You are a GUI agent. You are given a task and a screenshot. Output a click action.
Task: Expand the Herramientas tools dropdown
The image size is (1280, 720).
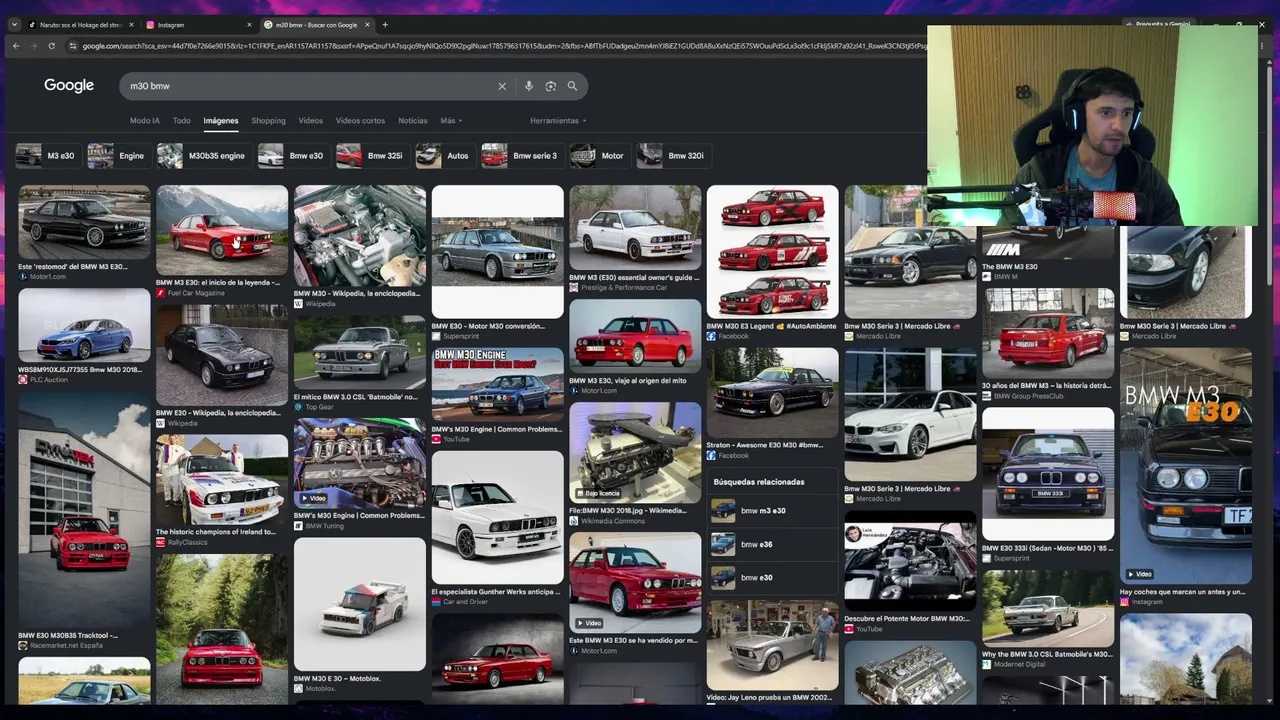pyautogui.click(x=558, y=121)
